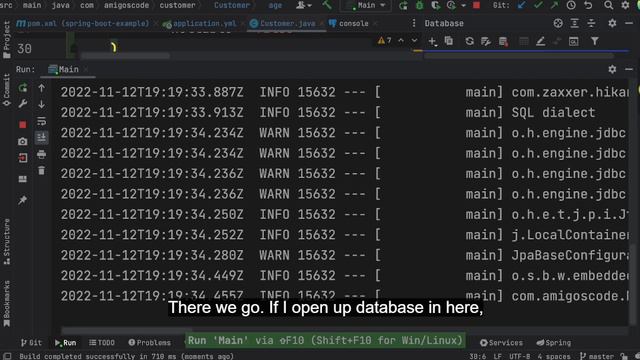Open the wrench run configuration settings icon
640x360 pixels.
pyautogui.click(x=23, y=104)
